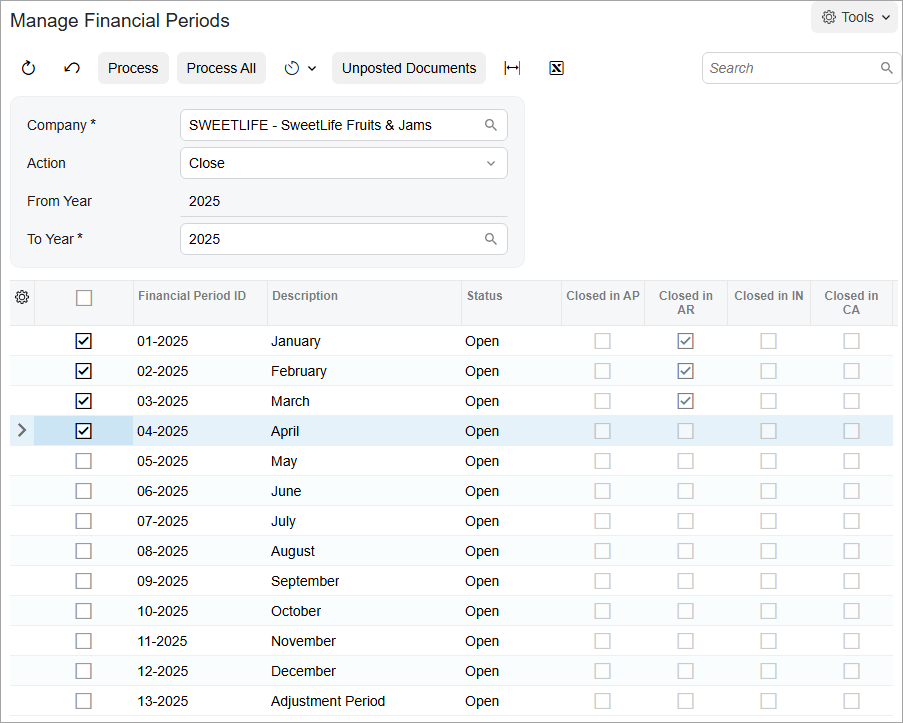Check the 06-2025 June row checkbox

(84, 491)
